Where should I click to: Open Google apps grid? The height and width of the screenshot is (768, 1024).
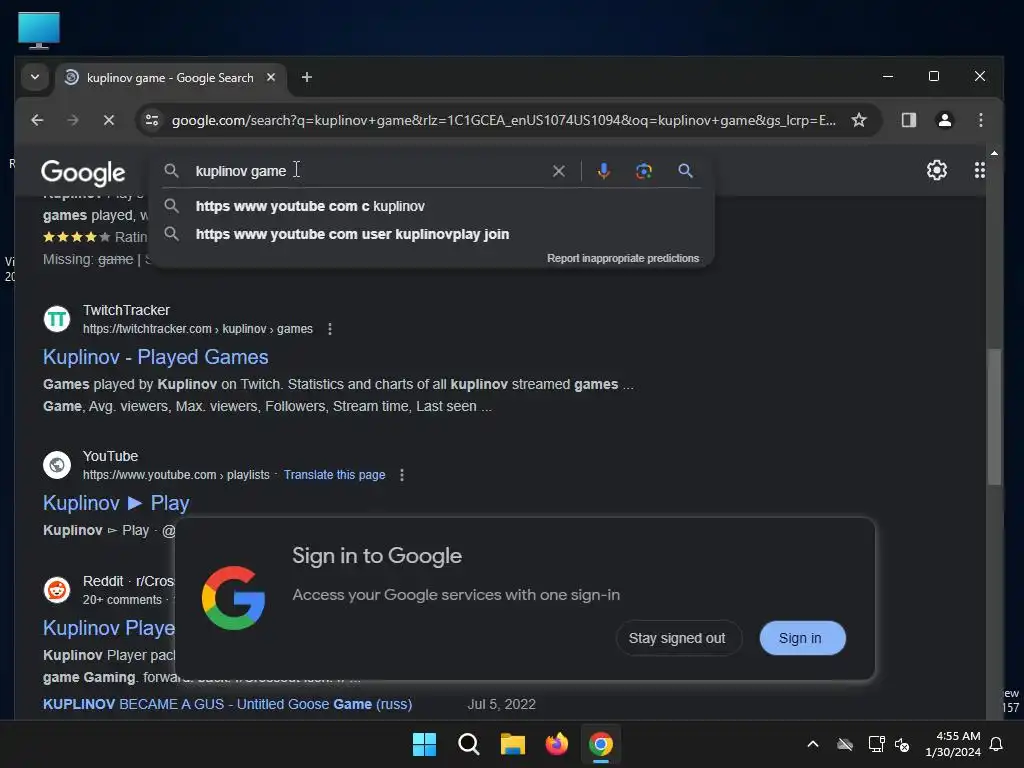(980, 170)
